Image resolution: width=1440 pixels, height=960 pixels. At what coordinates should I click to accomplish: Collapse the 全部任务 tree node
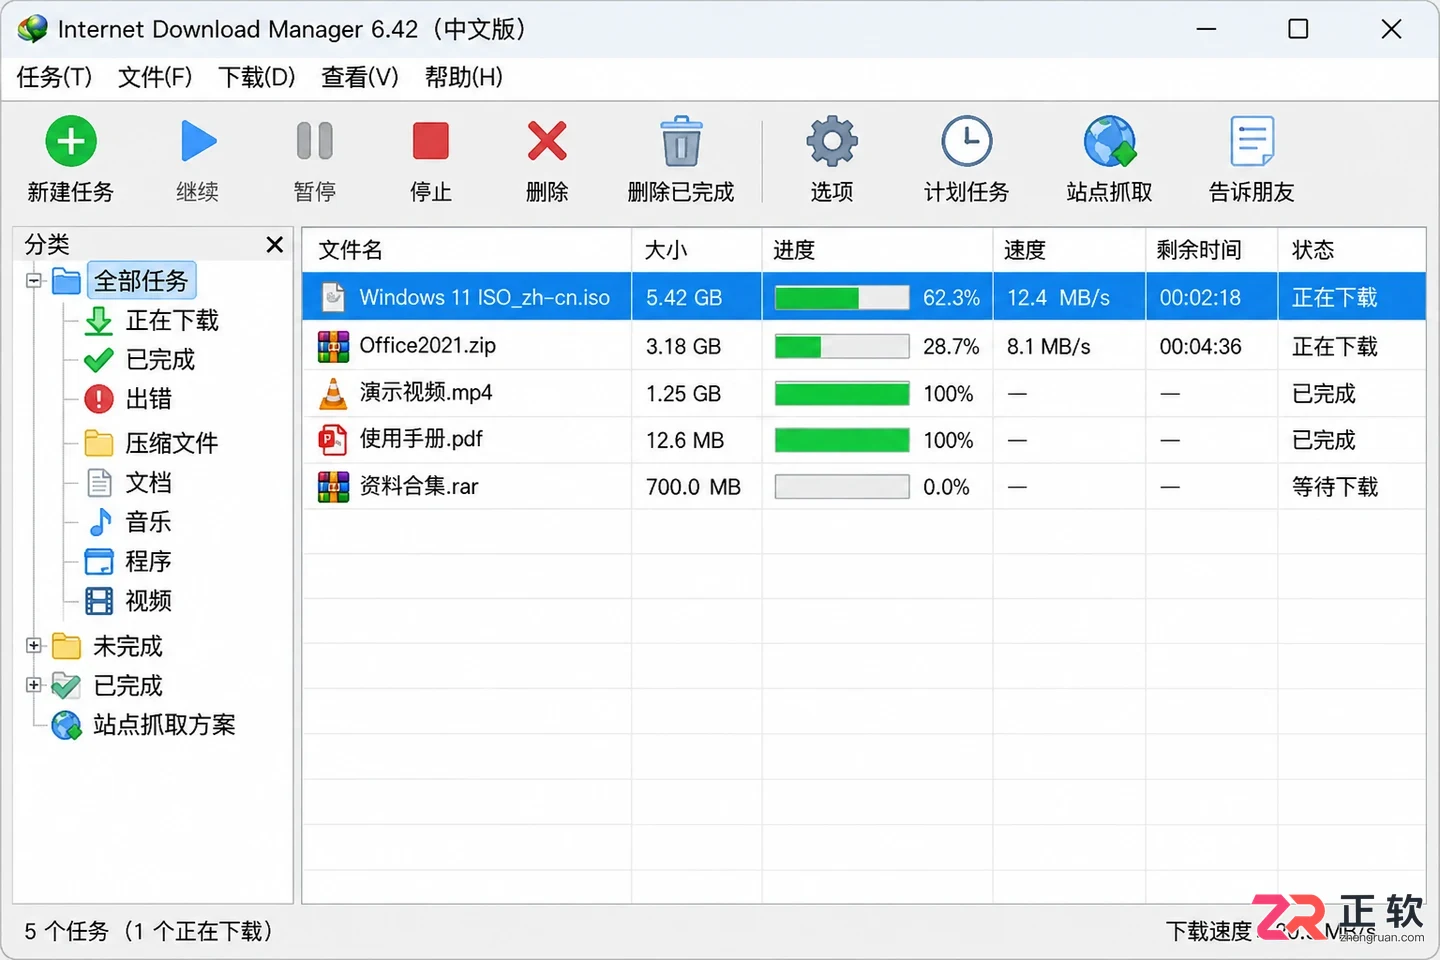(34, 281)
